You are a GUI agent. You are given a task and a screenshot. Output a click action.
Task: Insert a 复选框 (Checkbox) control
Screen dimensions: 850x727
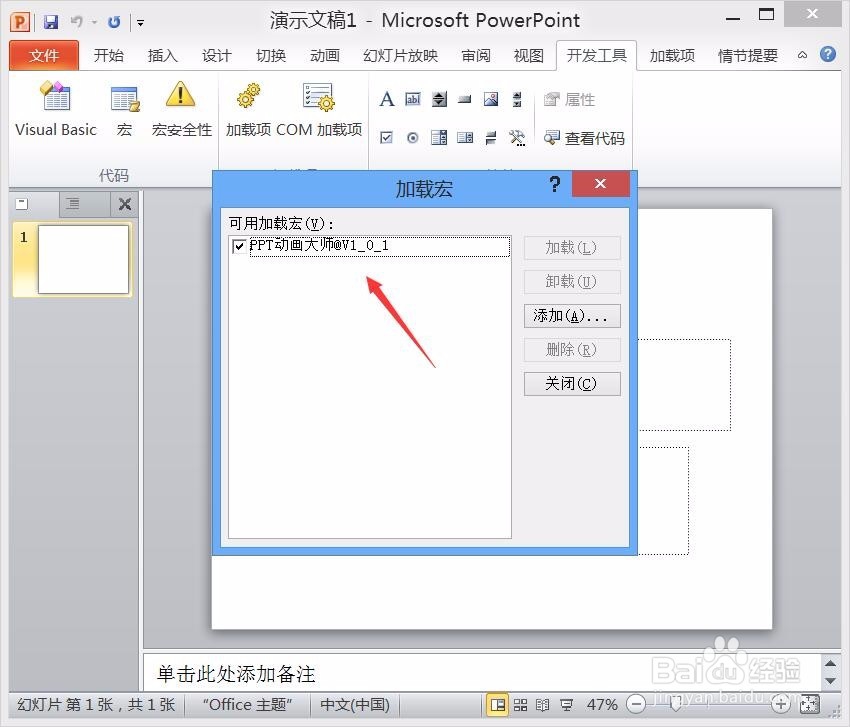coord(387,137)
